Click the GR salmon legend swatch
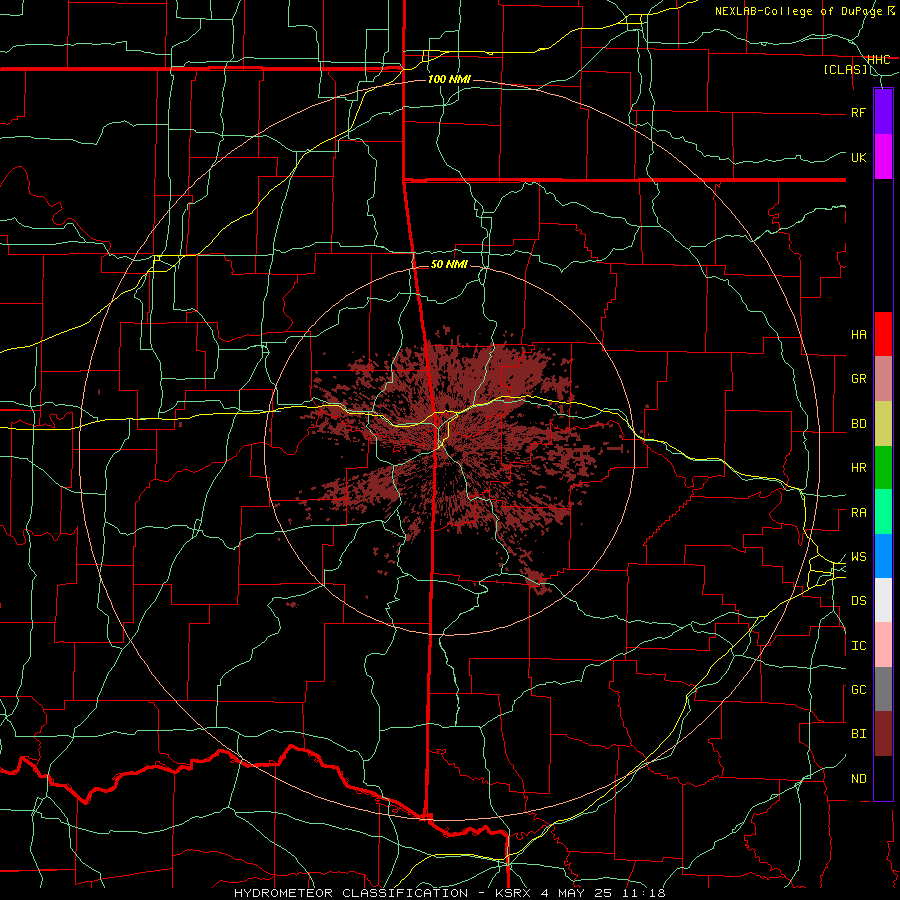Viewport: 900px width, 900px height. (883, 379)
